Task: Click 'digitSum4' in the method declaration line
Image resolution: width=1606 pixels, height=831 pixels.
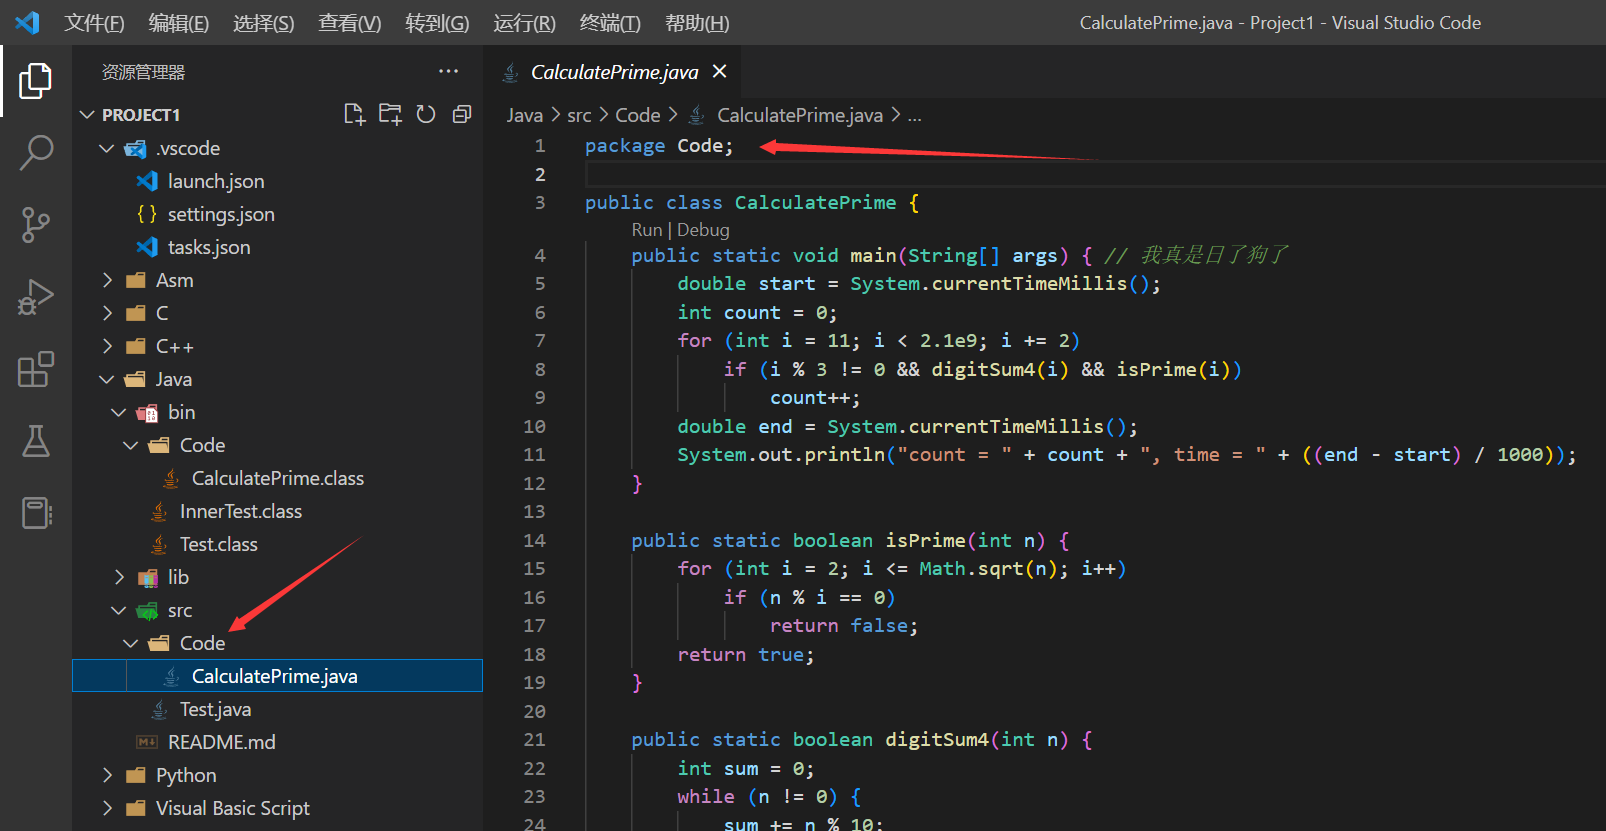Action: pyautogui.click(x=937, y=739)
